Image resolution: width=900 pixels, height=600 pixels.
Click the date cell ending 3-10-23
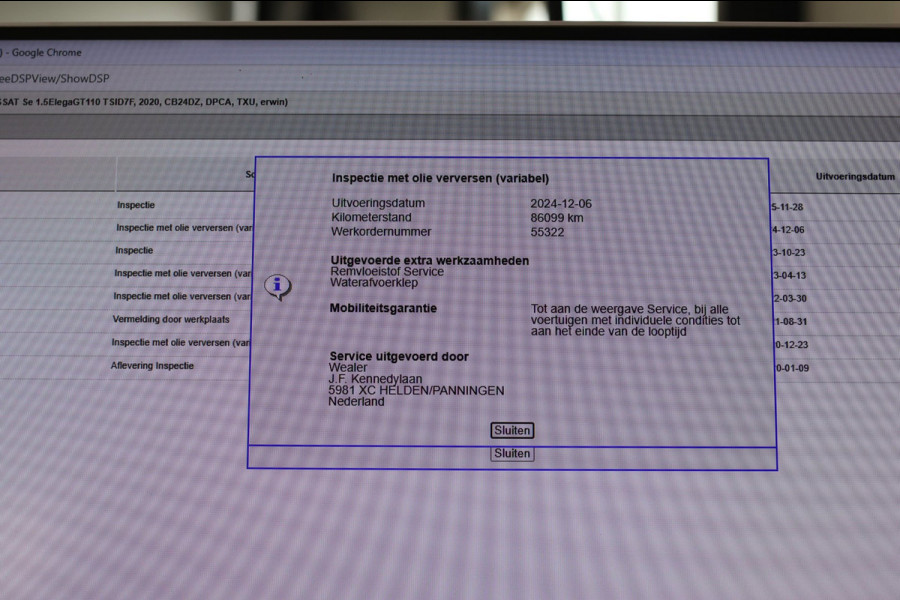click(x=789, y=253)
